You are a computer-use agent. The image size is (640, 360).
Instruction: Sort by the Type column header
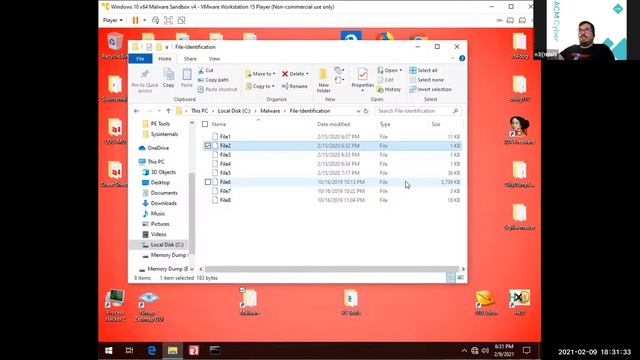pyautogui.click(x=385, y=124)
